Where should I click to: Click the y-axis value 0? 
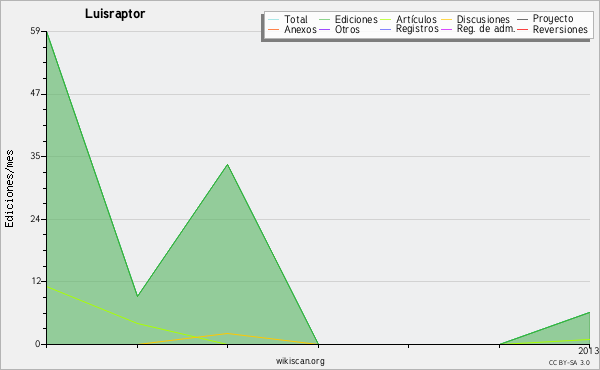point(38,344)
